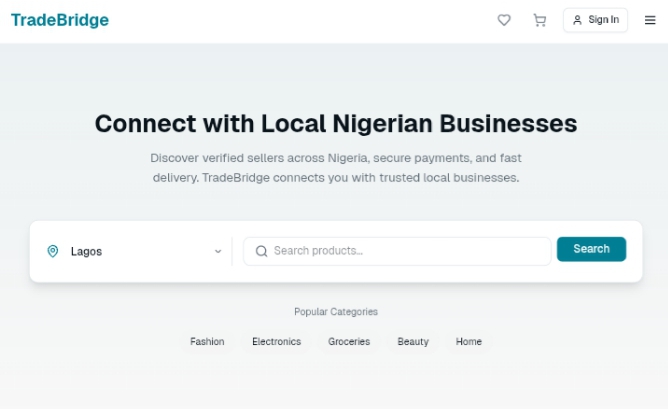Open the shopping cart icon
This screenshot has width=668, height=409.
click(540, 20)
